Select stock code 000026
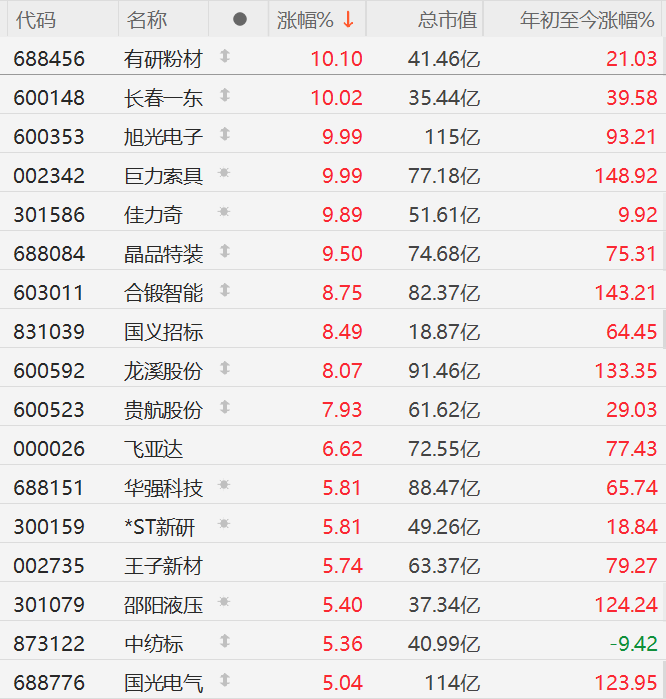666x699 pixels. (x=49, y=449)
